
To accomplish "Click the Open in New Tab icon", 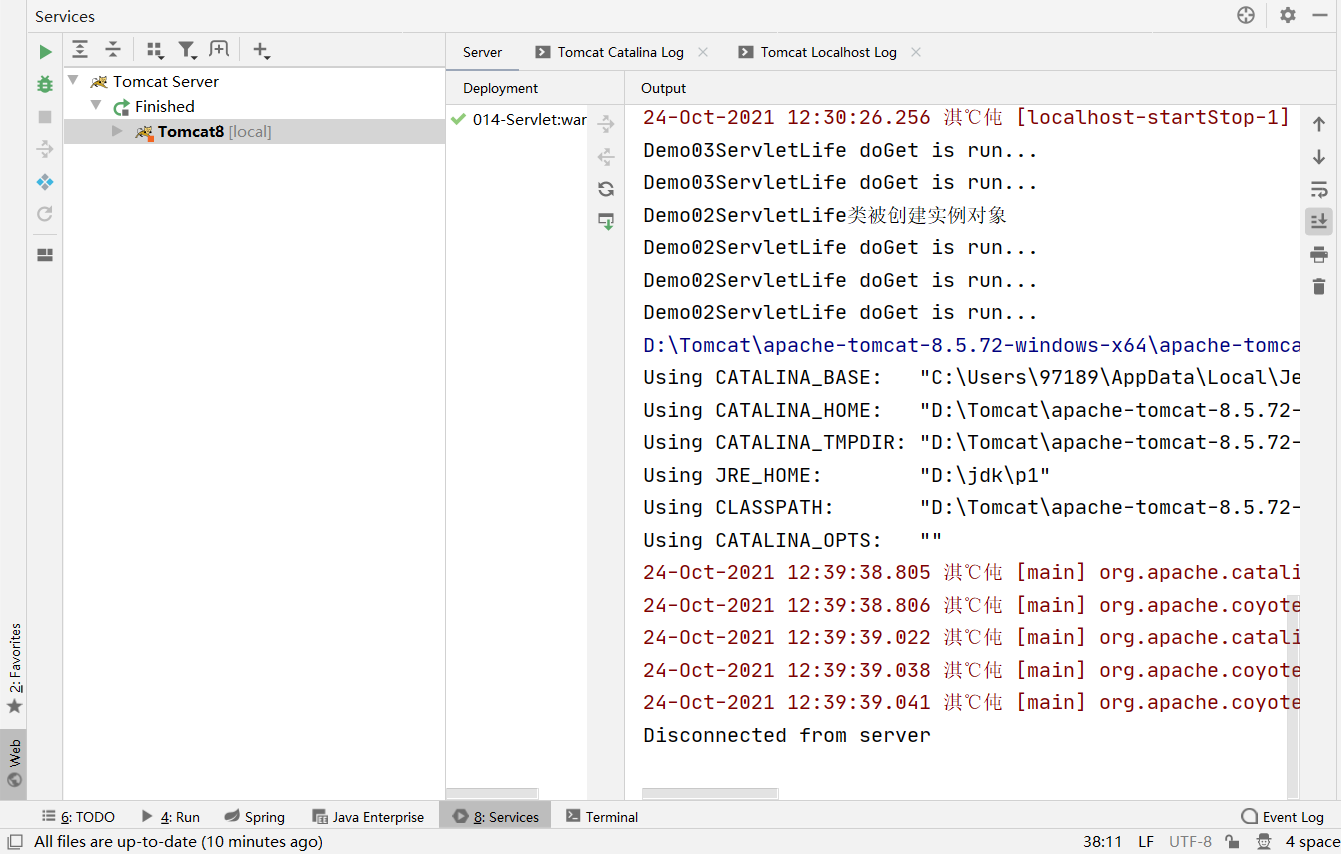I will 219,50.
